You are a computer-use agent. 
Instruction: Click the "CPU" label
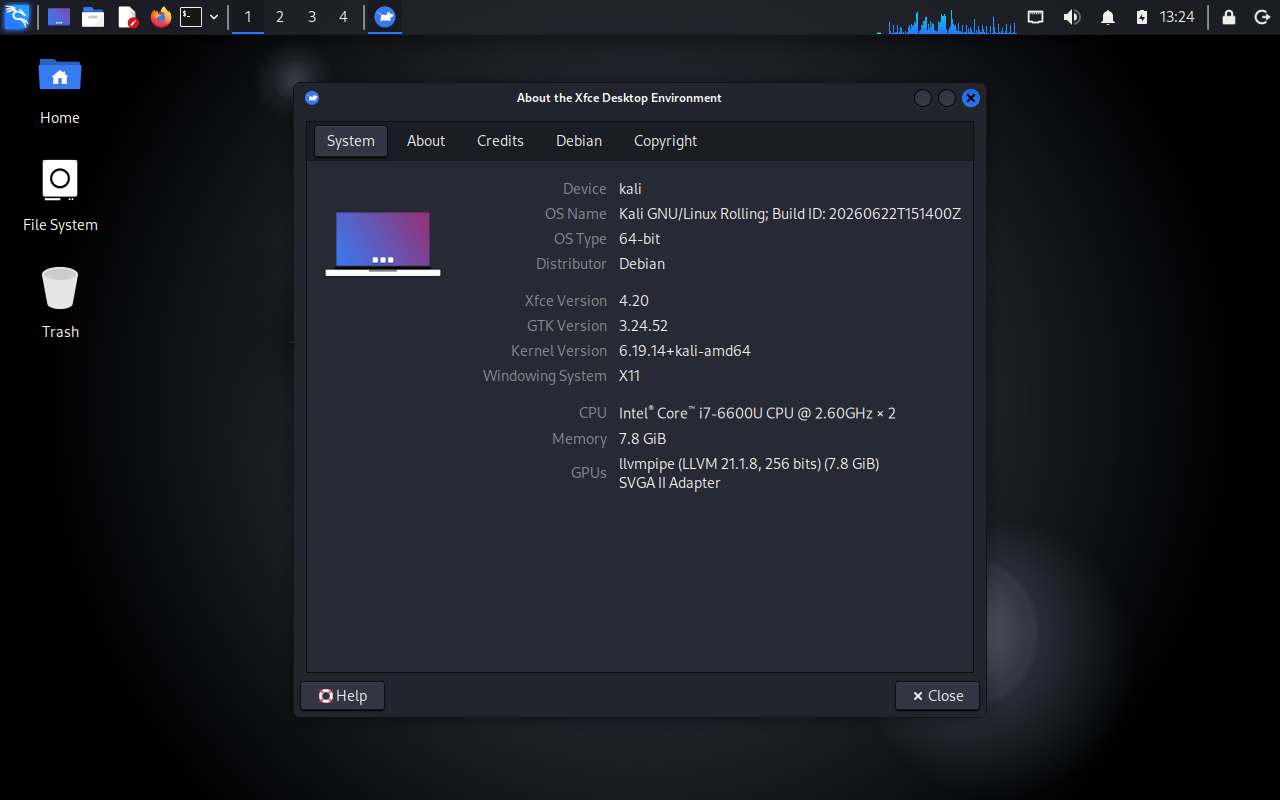[593, 413]
